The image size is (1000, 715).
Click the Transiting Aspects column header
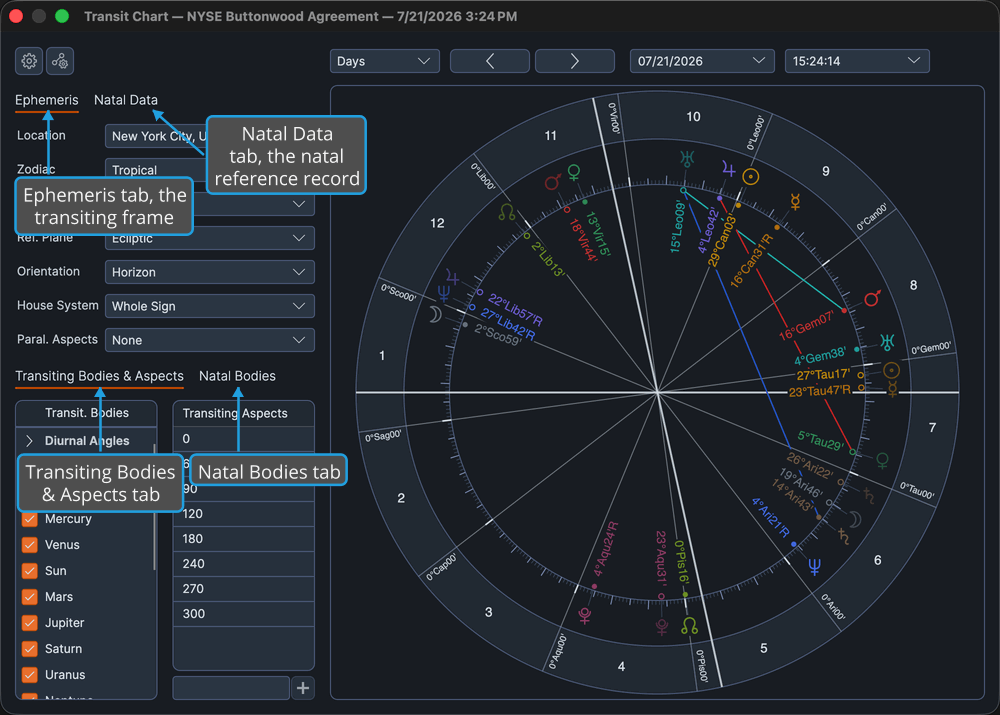tap(244, 413)
